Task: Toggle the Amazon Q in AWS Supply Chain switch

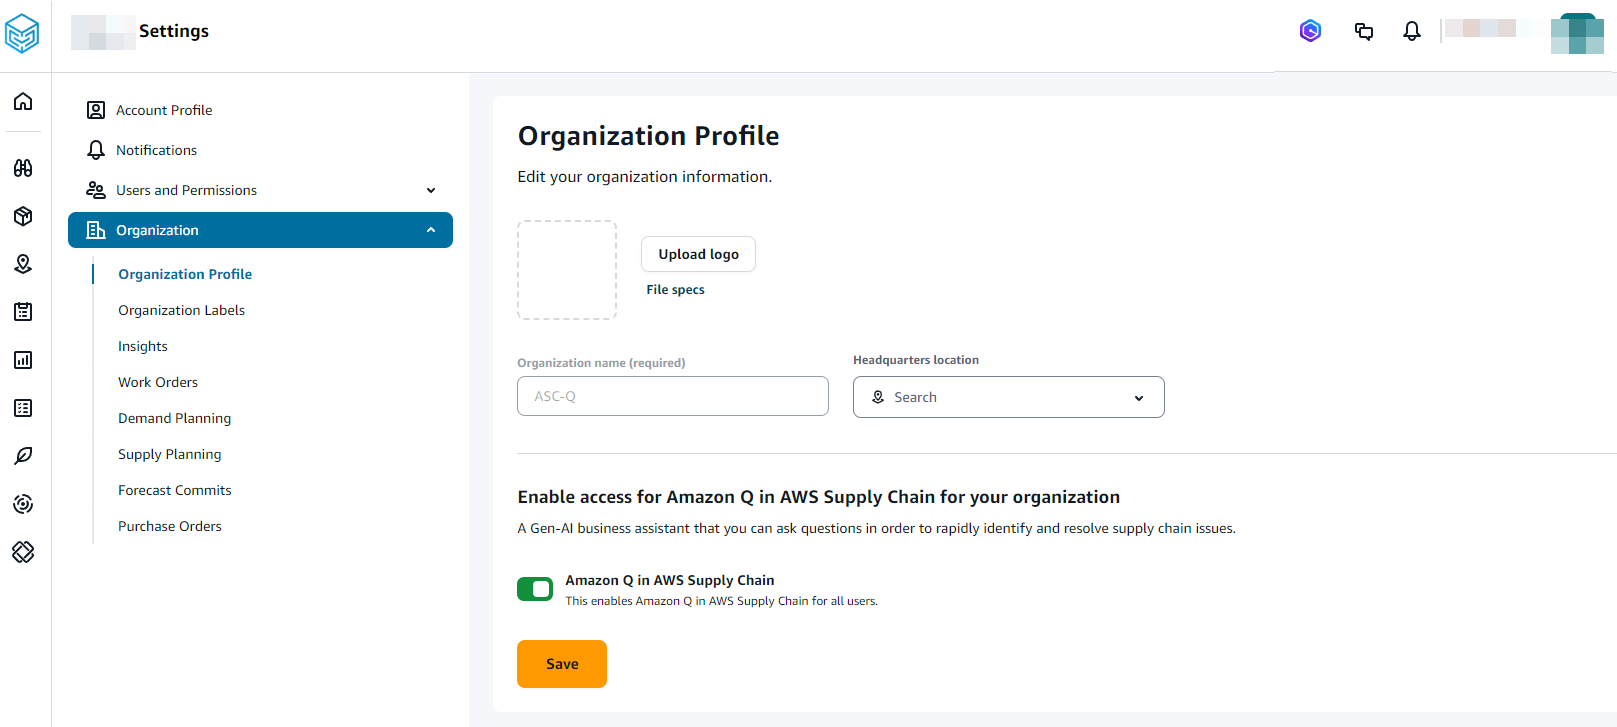Action: (535, 589)
